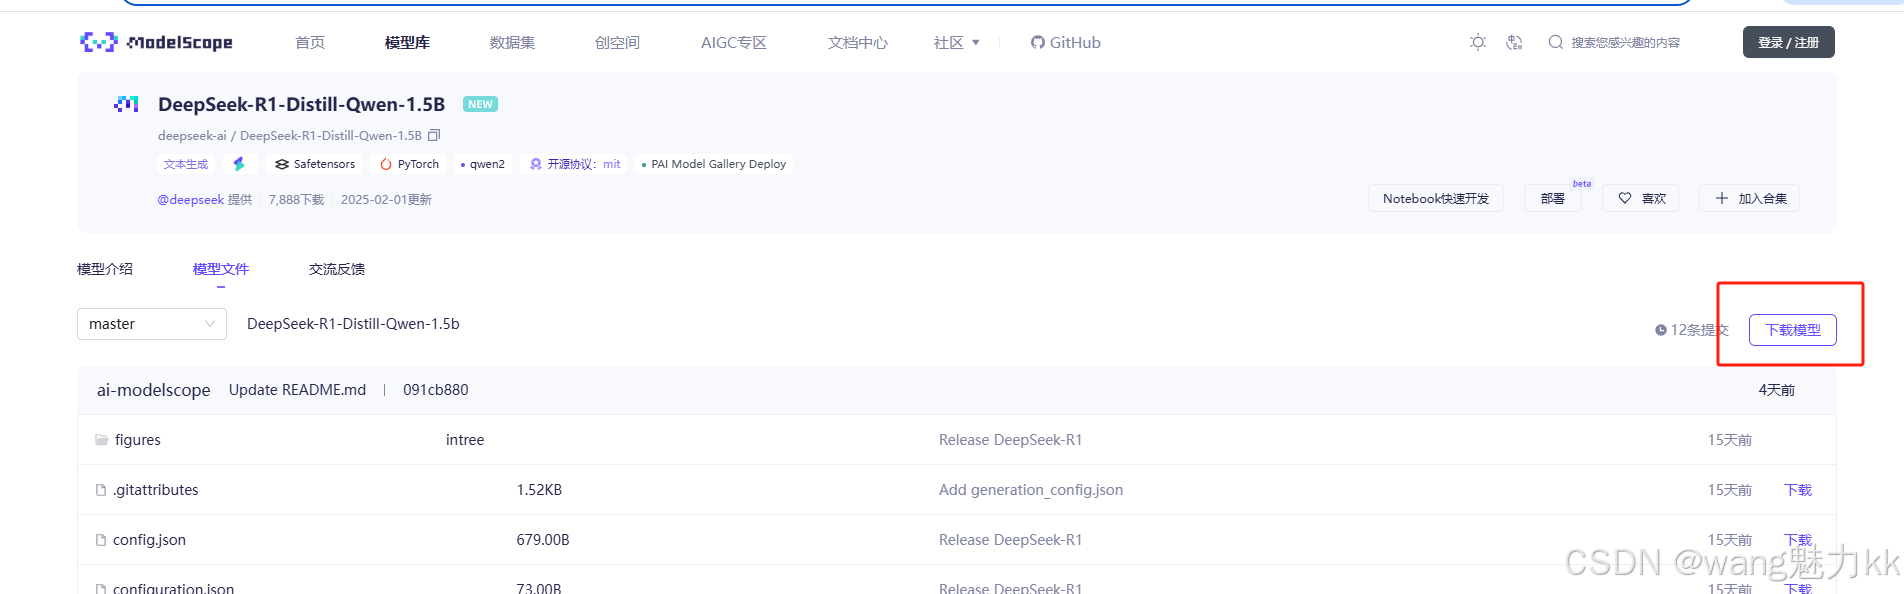Open 模型库 in navigation

click(407, 42)
